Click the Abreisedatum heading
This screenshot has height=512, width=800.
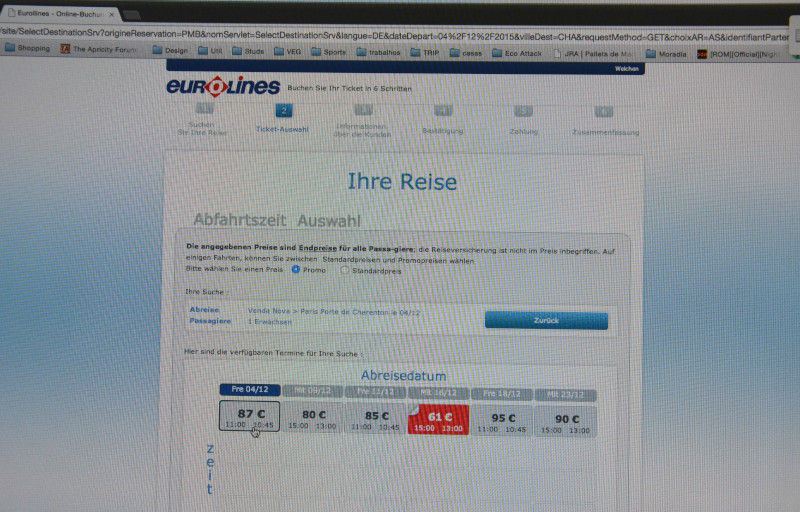coord(404,376)
